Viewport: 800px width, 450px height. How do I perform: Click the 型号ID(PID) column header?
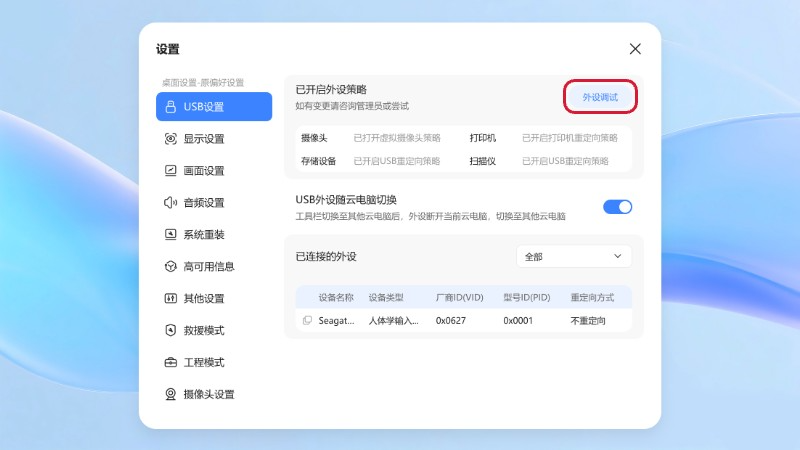[527, 297]
